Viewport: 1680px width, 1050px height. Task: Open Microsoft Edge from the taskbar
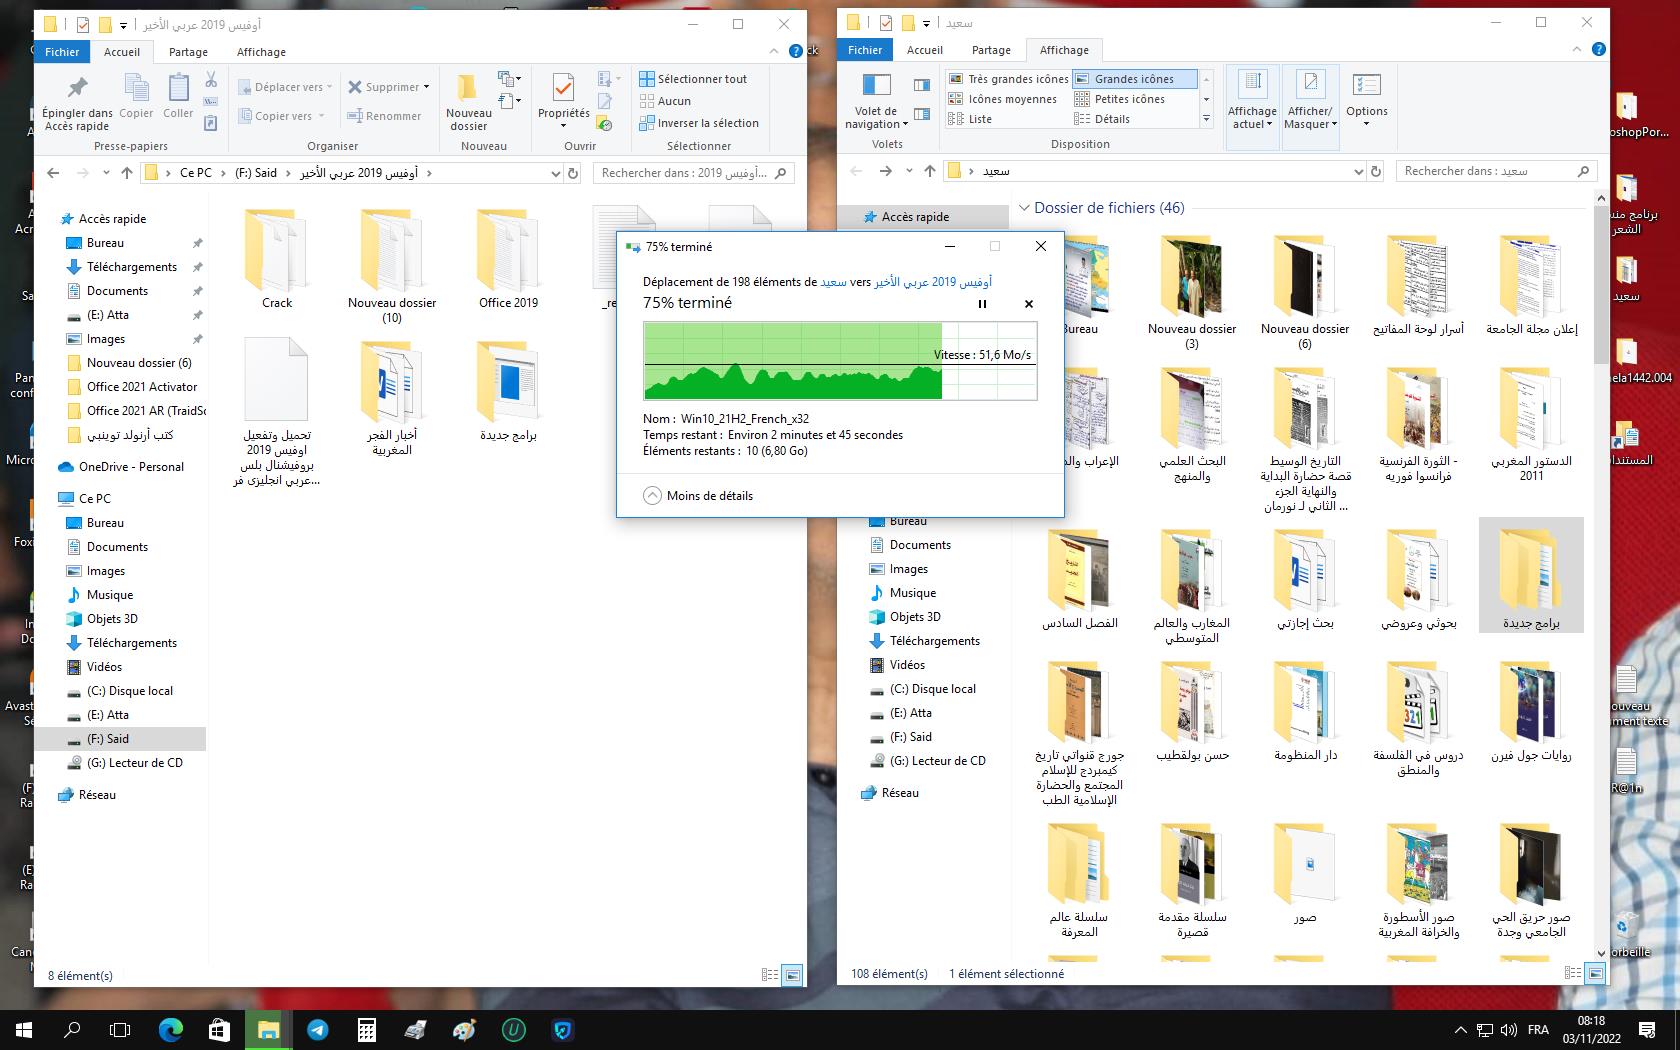click(x=171, y=1029)
